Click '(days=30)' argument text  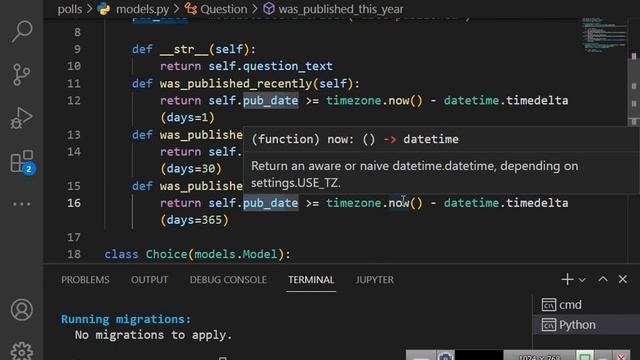coord(191,169)
